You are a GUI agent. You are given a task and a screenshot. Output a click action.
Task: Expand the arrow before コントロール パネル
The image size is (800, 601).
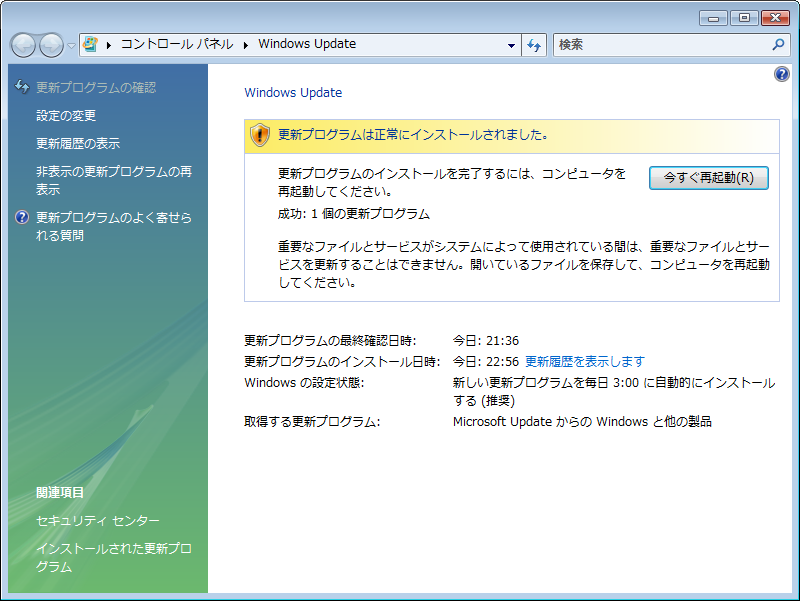click(109, 45)
